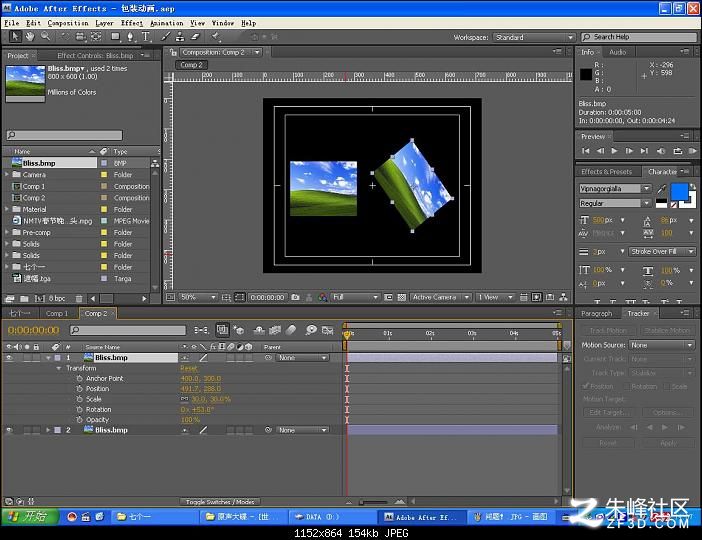Click the Composition Mini-Flowchart icon in timeline
This screenshot has width=702, height=540.
pos(201,330)
